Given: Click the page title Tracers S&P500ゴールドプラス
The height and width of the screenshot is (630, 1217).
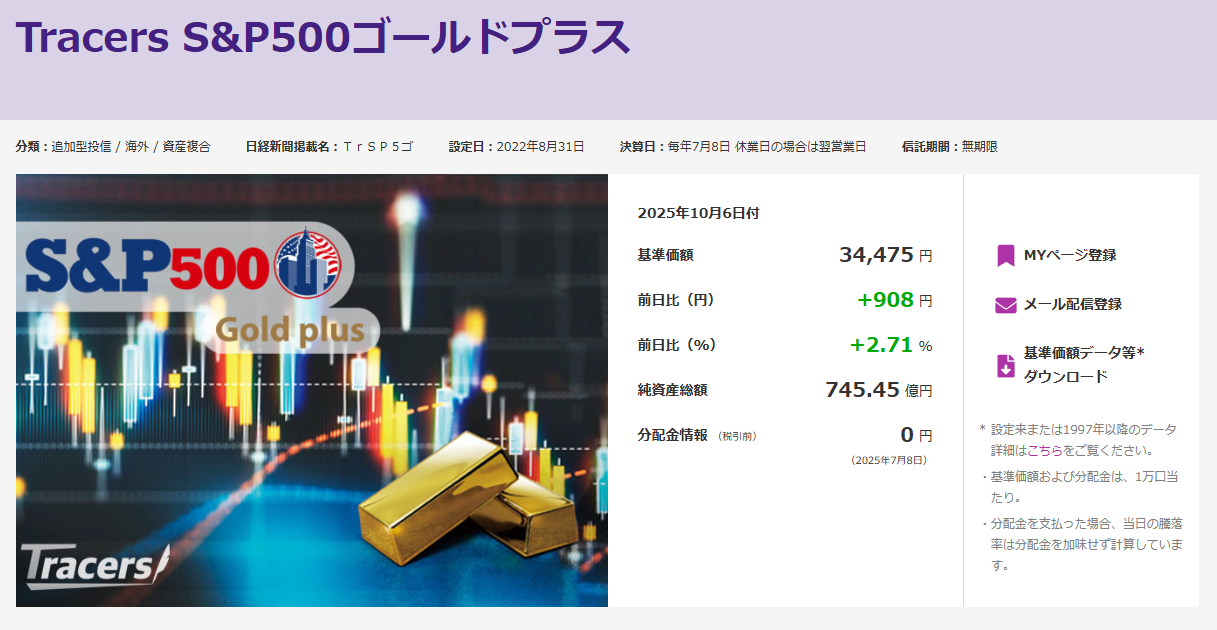Looking at the screenshot, I should tap(323, 37).
